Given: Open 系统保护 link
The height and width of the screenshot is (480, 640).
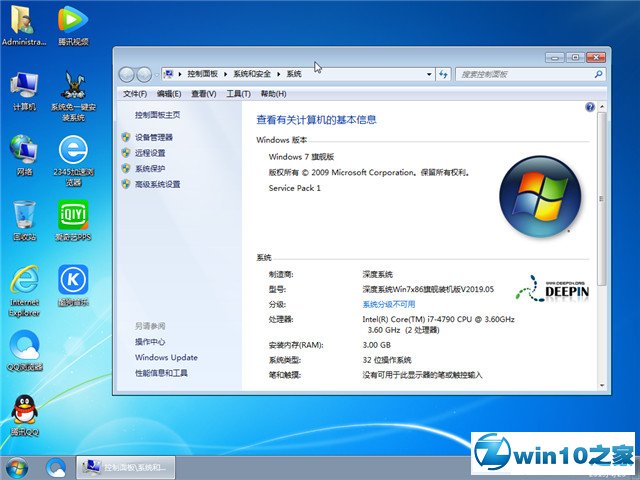Looking at the screenshot, I should click(x=150, y=169).
